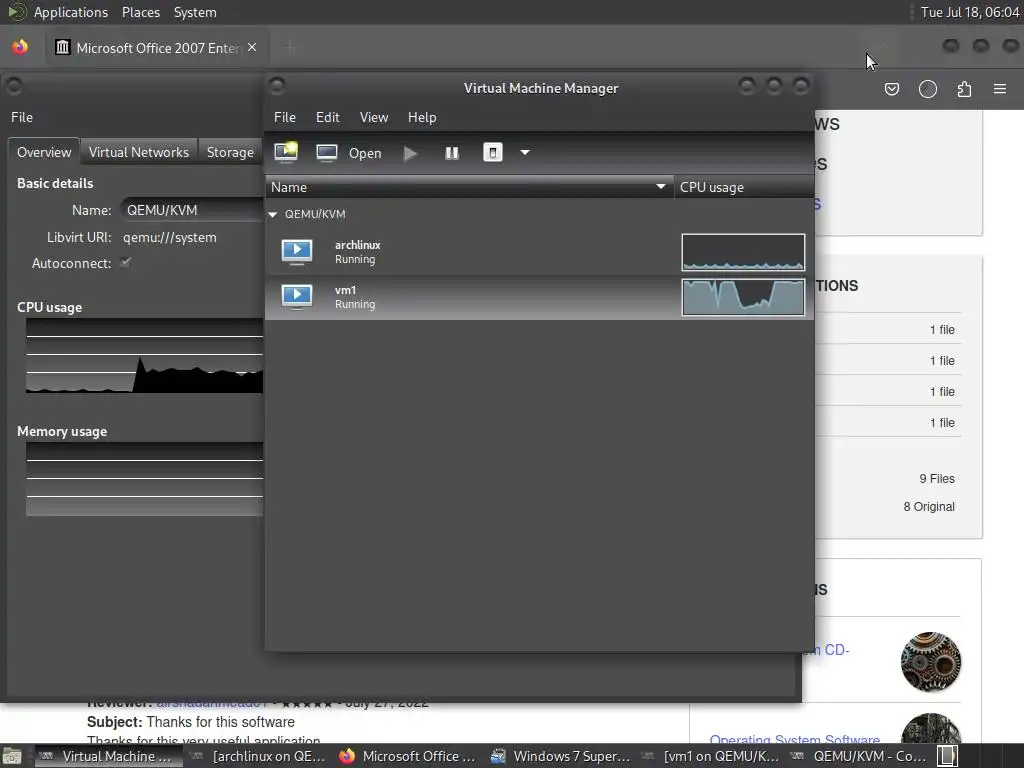Close the Microsoft Office 2007 browser tab
Viewport: 1024px width, 768px height.
[252, 48]
